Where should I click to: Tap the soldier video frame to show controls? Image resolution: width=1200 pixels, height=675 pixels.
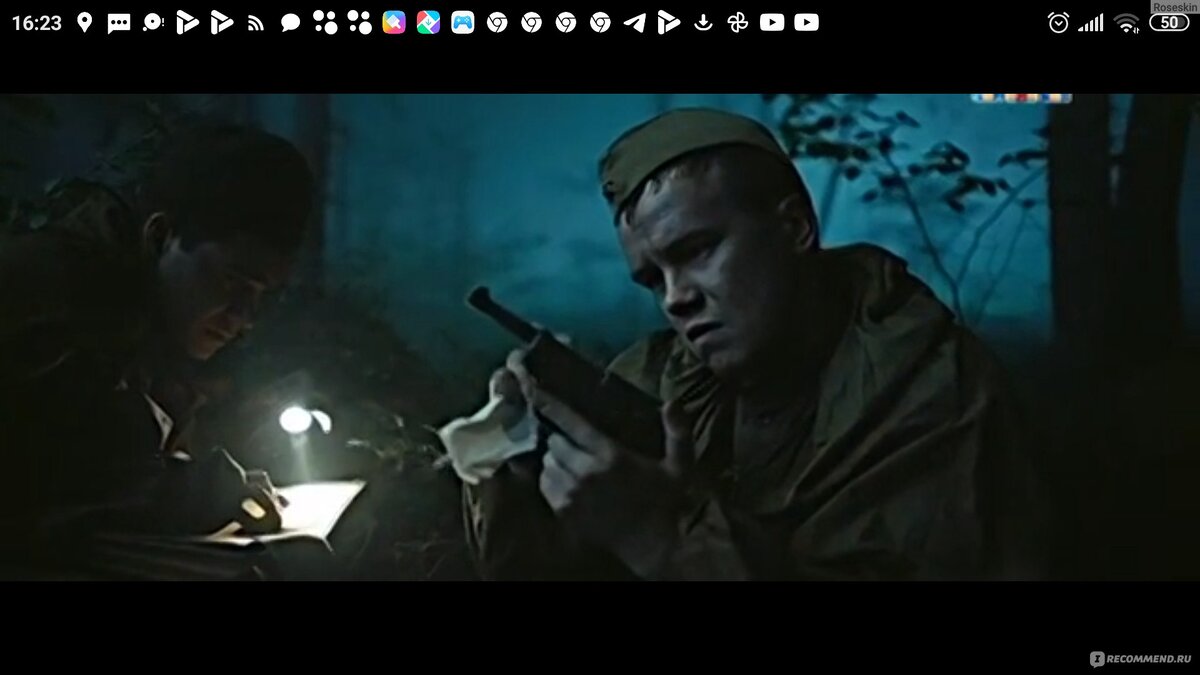[x=600, y=337]
